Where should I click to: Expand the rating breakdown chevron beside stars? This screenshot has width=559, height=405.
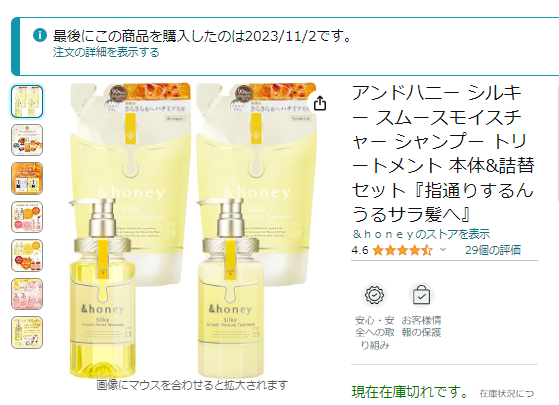pyautogui.click(x=443, y=250)
